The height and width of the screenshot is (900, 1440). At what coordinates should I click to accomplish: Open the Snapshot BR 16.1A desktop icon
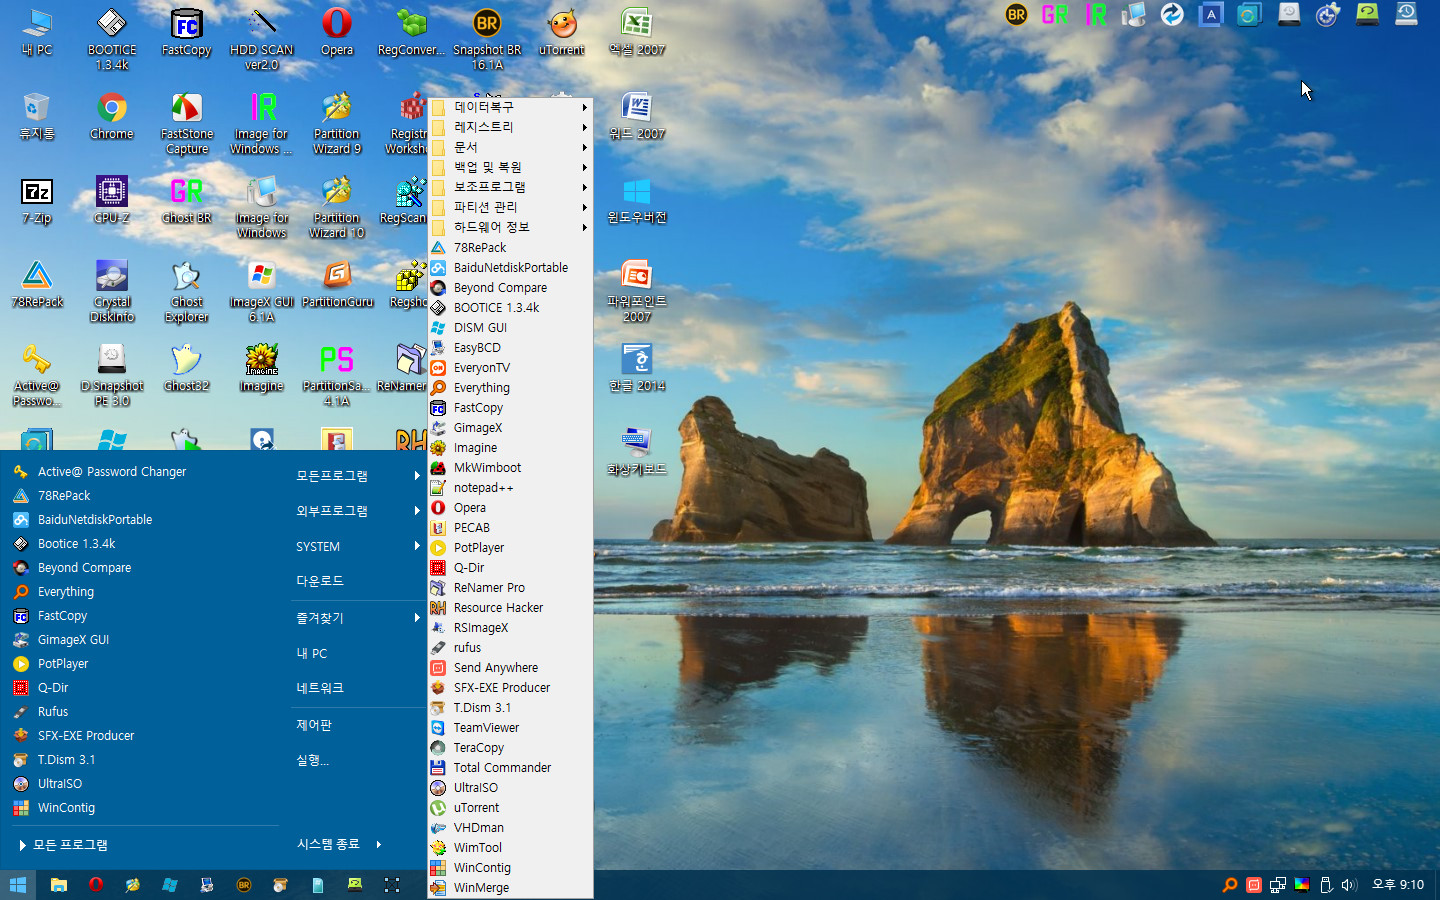(487, 38)
